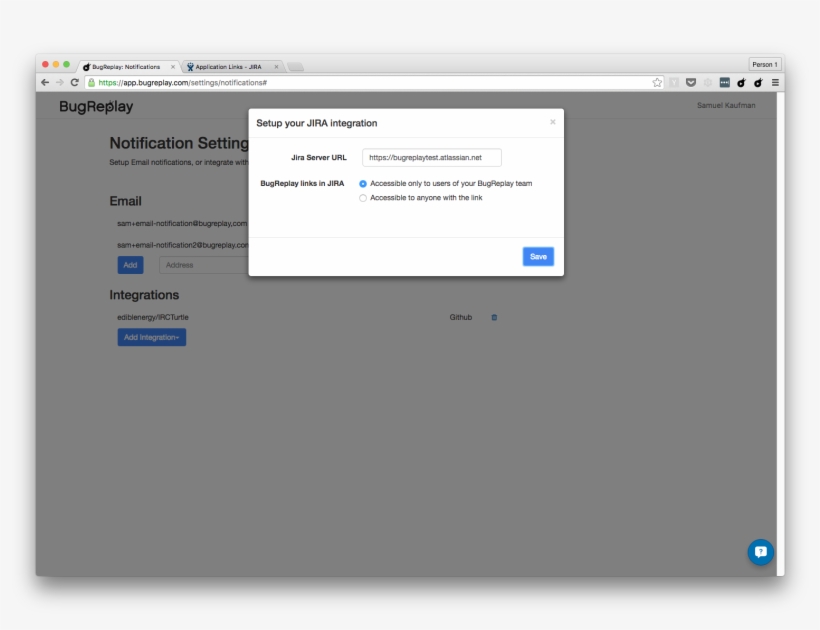
Task: Click the address bar URL
Action: (183, 83)
